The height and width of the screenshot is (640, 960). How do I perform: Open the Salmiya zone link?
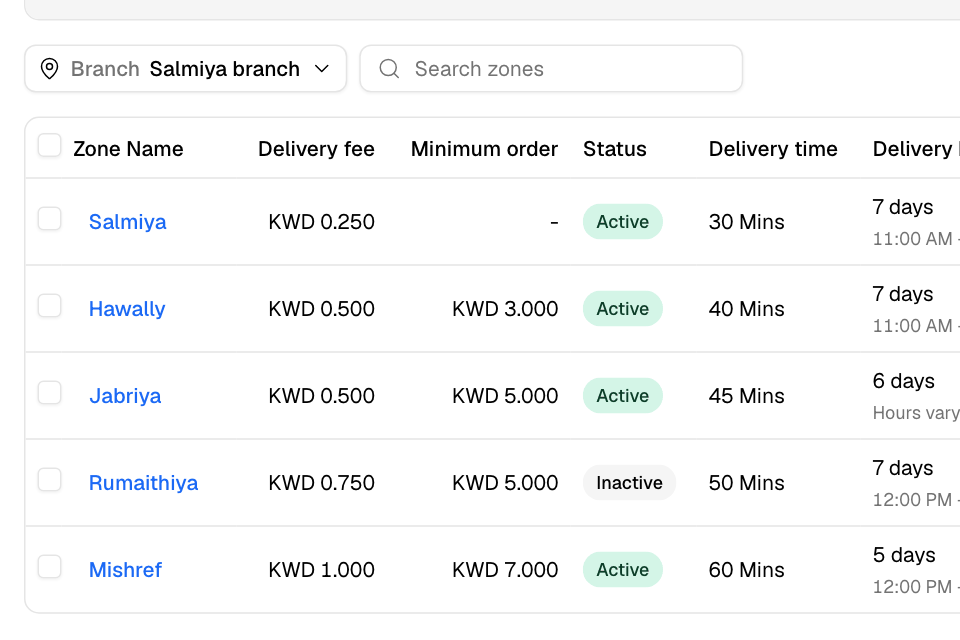coord(127,222)
